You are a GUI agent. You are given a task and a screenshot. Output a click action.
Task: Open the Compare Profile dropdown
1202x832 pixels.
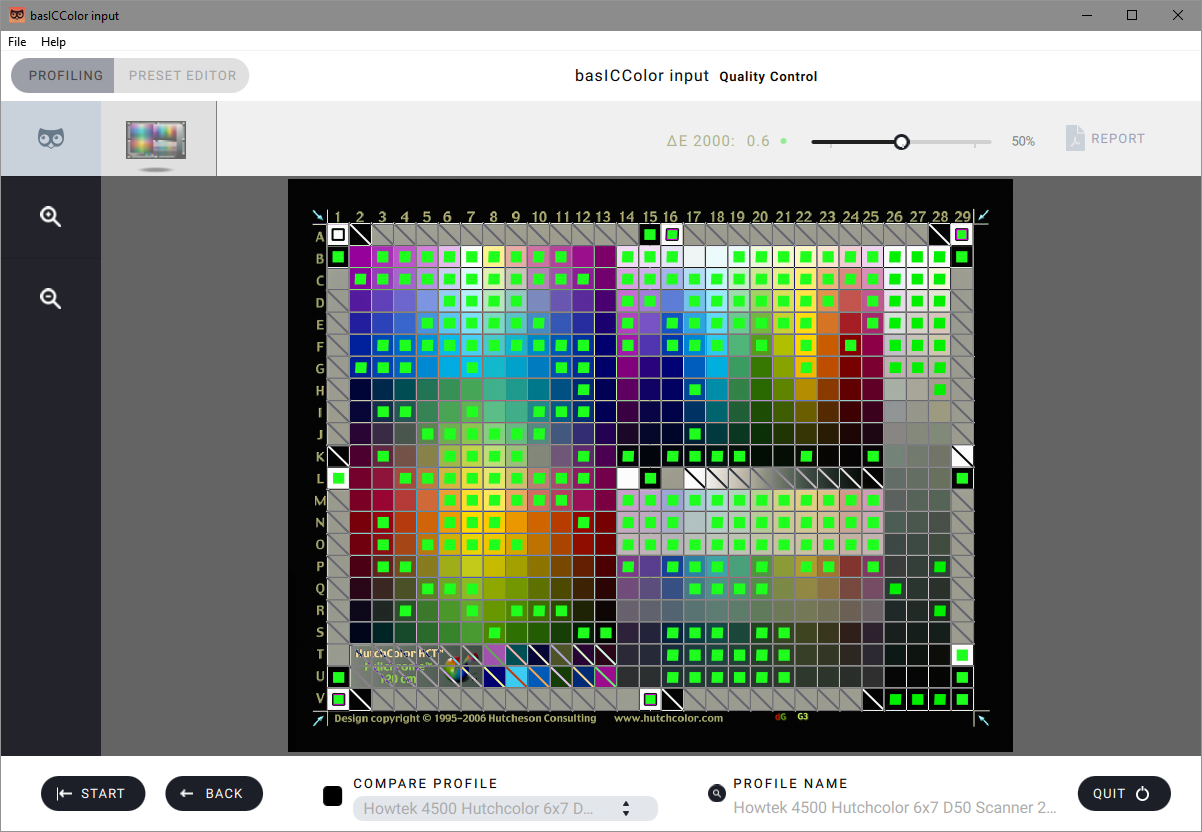(505, 808)
